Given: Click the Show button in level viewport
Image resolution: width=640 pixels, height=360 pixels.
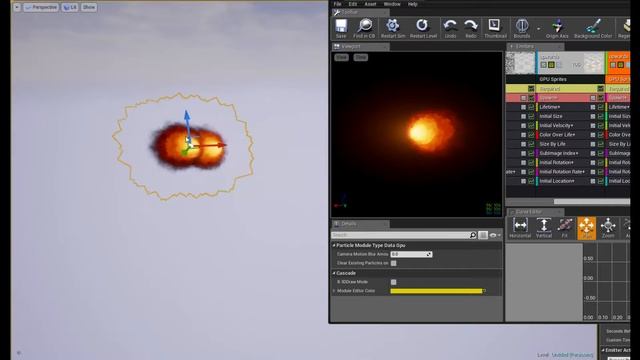Looking at the screenshot, I should point(89,7).
